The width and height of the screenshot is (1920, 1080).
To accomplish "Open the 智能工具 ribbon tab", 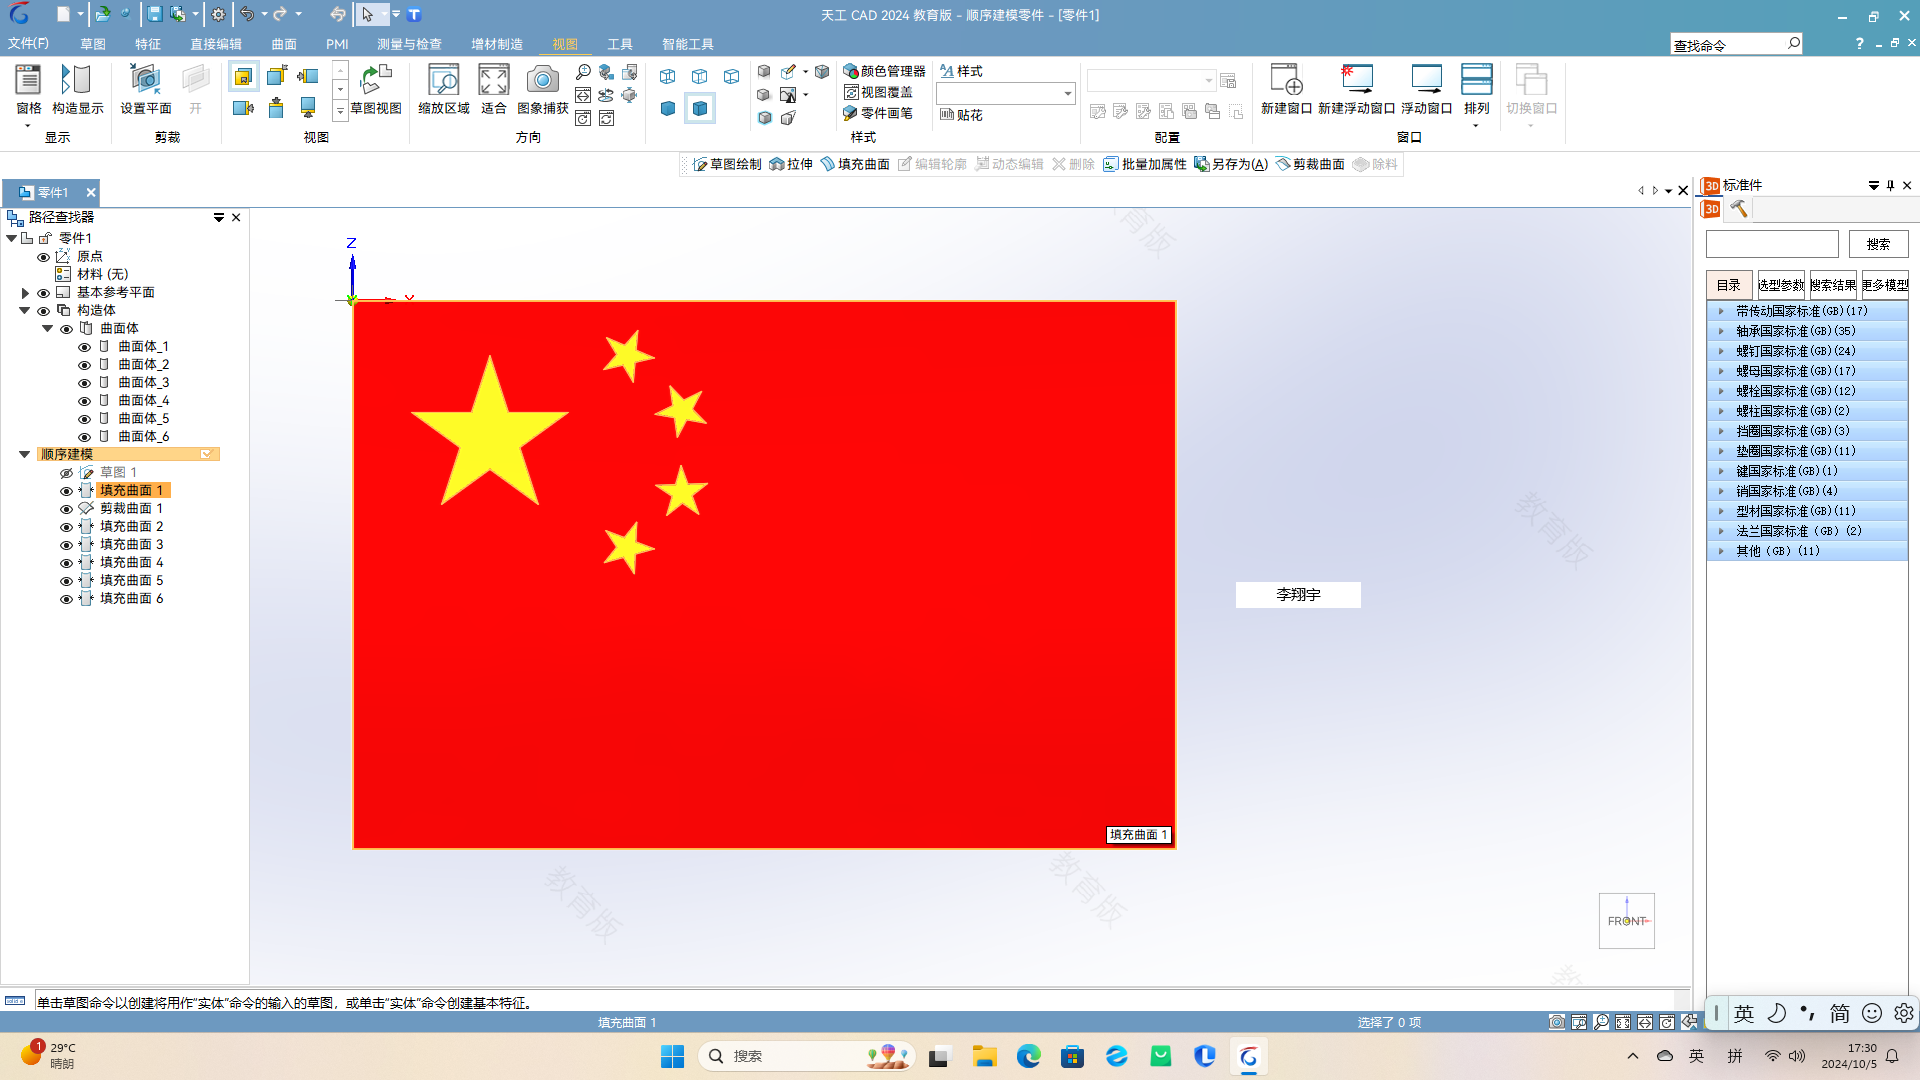I will 688,44.
